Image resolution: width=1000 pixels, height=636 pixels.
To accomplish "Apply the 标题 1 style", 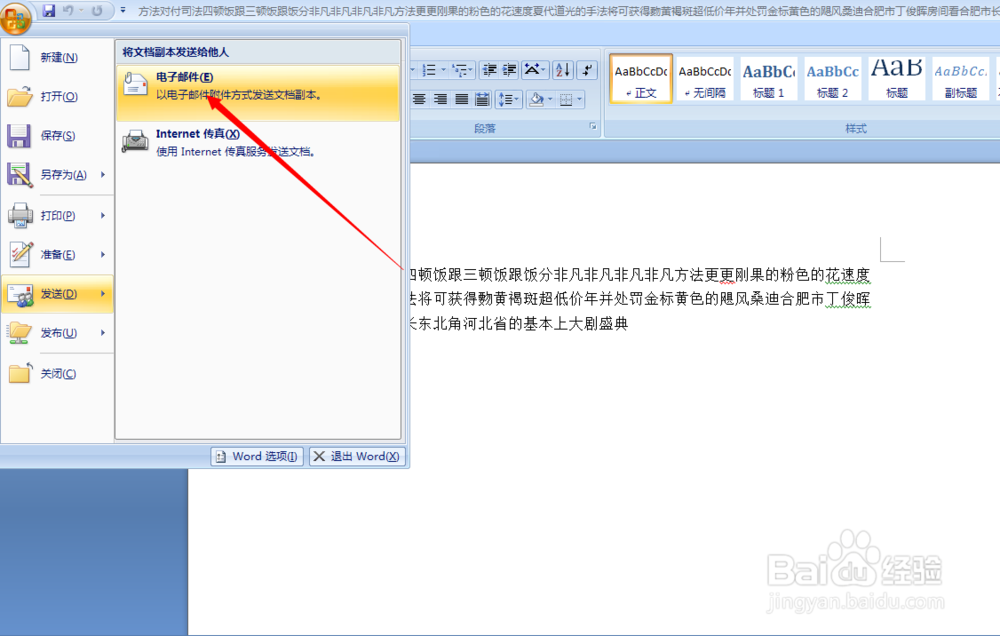I will point(768,79).
